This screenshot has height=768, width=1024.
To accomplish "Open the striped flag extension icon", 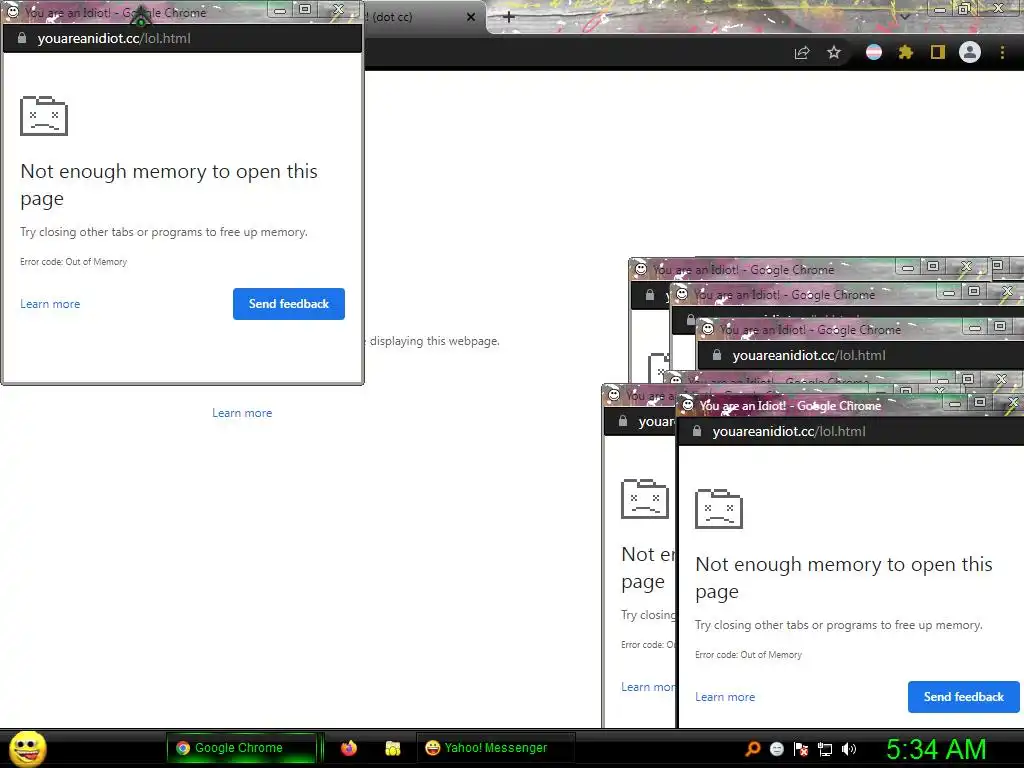I will pos(874,52).
